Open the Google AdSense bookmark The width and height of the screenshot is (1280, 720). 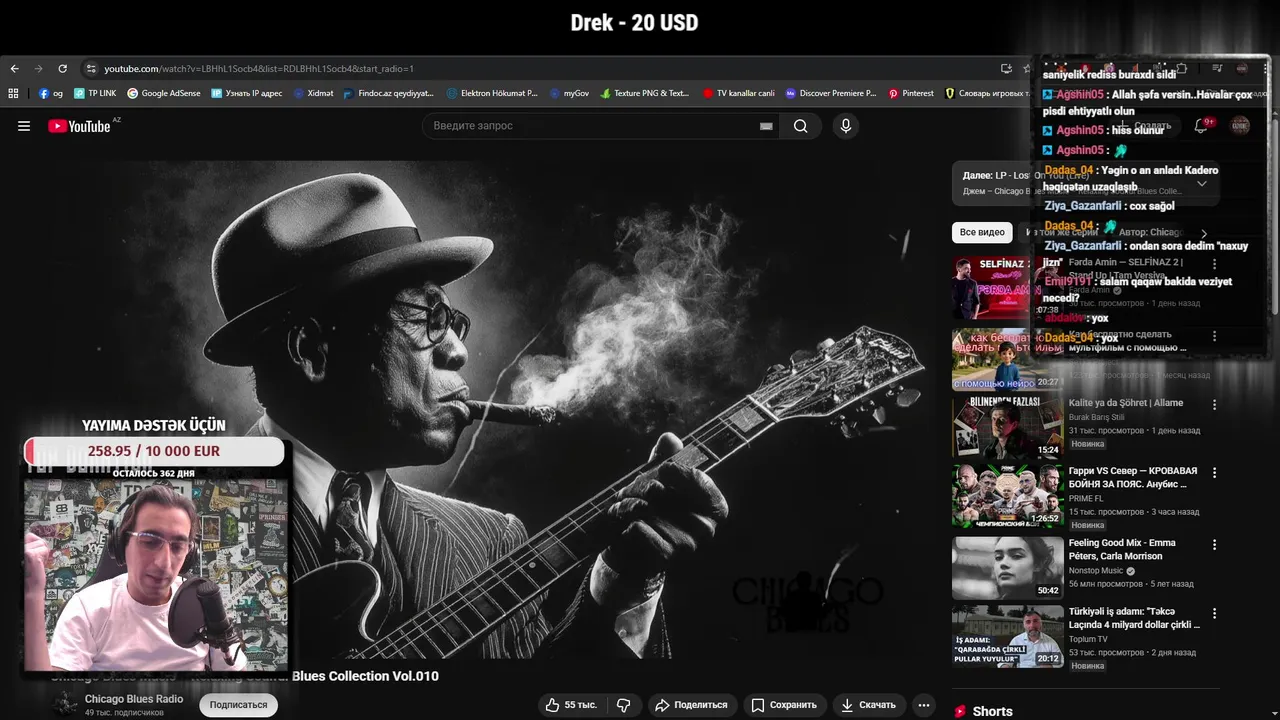163,93
